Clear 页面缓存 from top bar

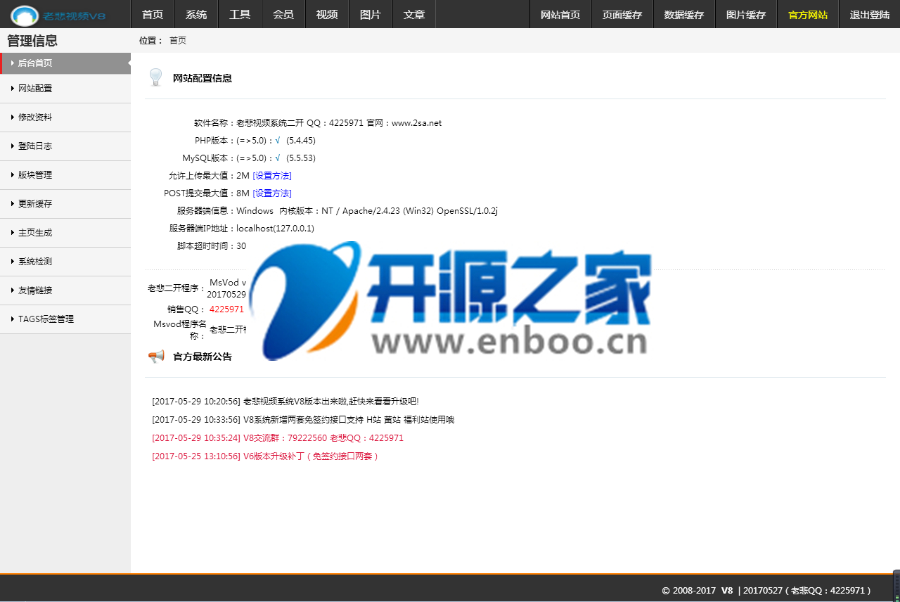[622, 14]
